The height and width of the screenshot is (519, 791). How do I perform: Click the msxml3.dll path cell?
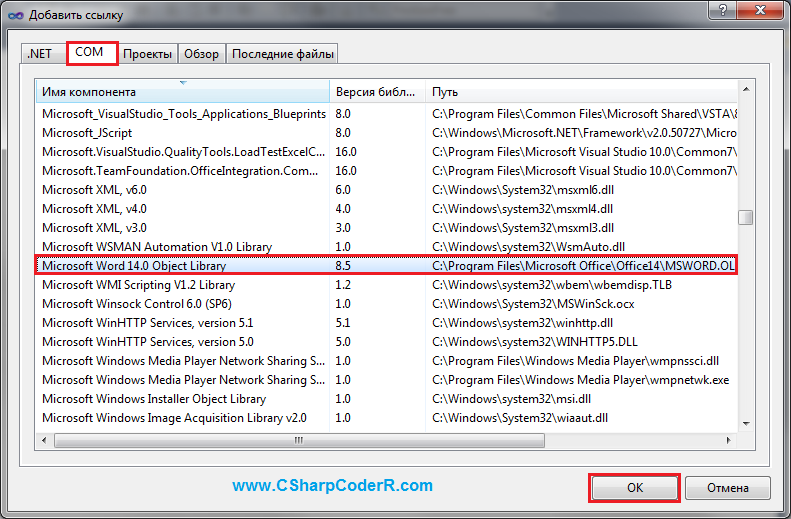coord(523,228)
